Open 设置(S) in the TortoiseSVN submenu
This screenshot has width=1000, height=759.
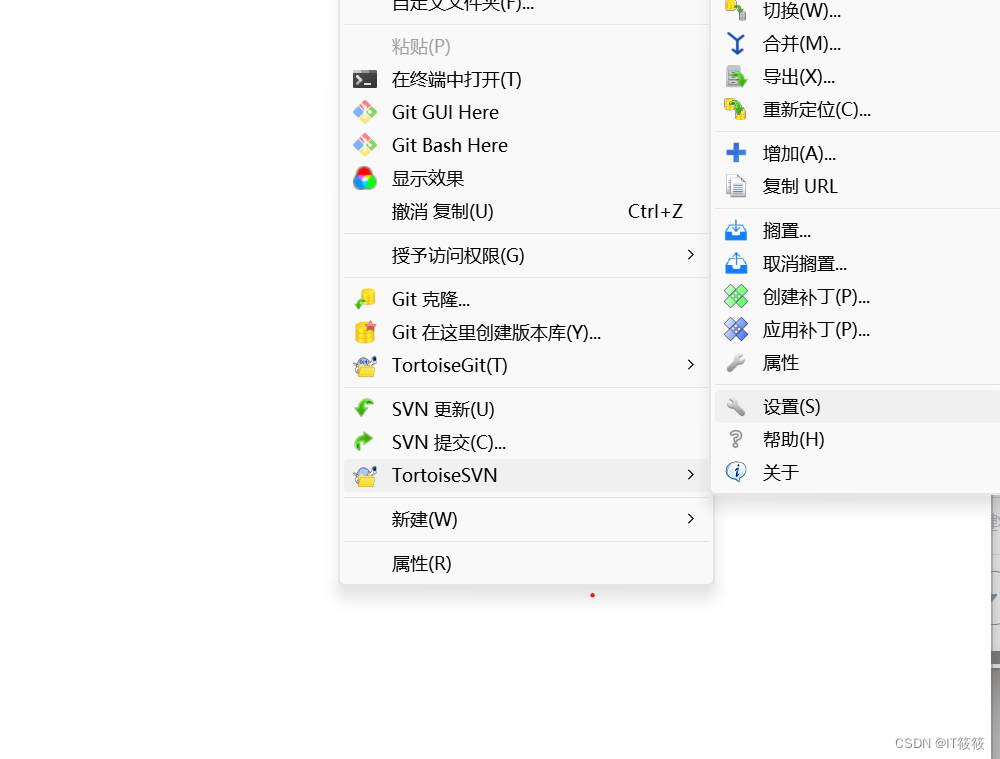(x=857, y=407)
